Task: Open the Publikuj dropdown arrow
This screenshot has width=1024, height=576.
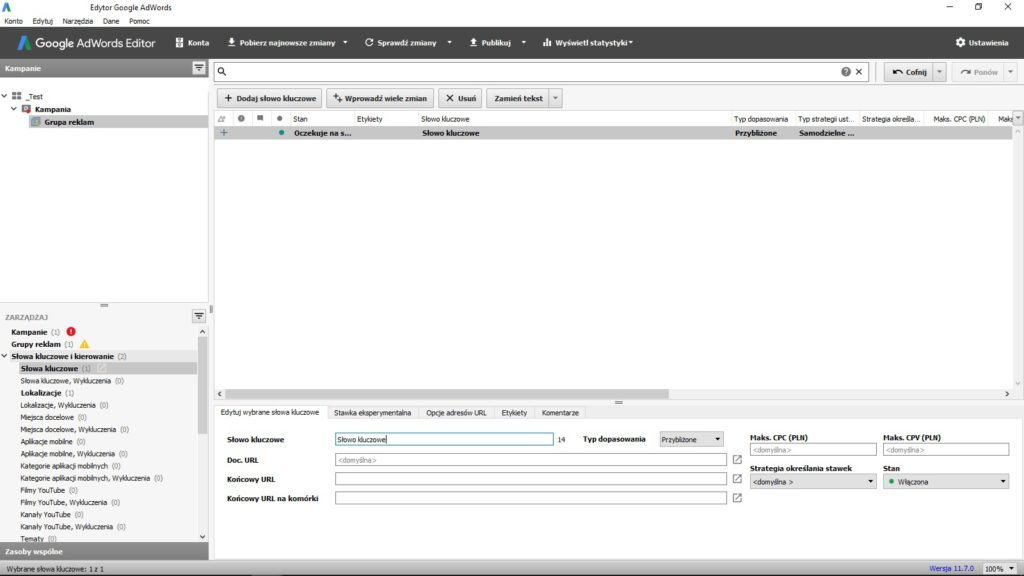Action: (523, 42)
